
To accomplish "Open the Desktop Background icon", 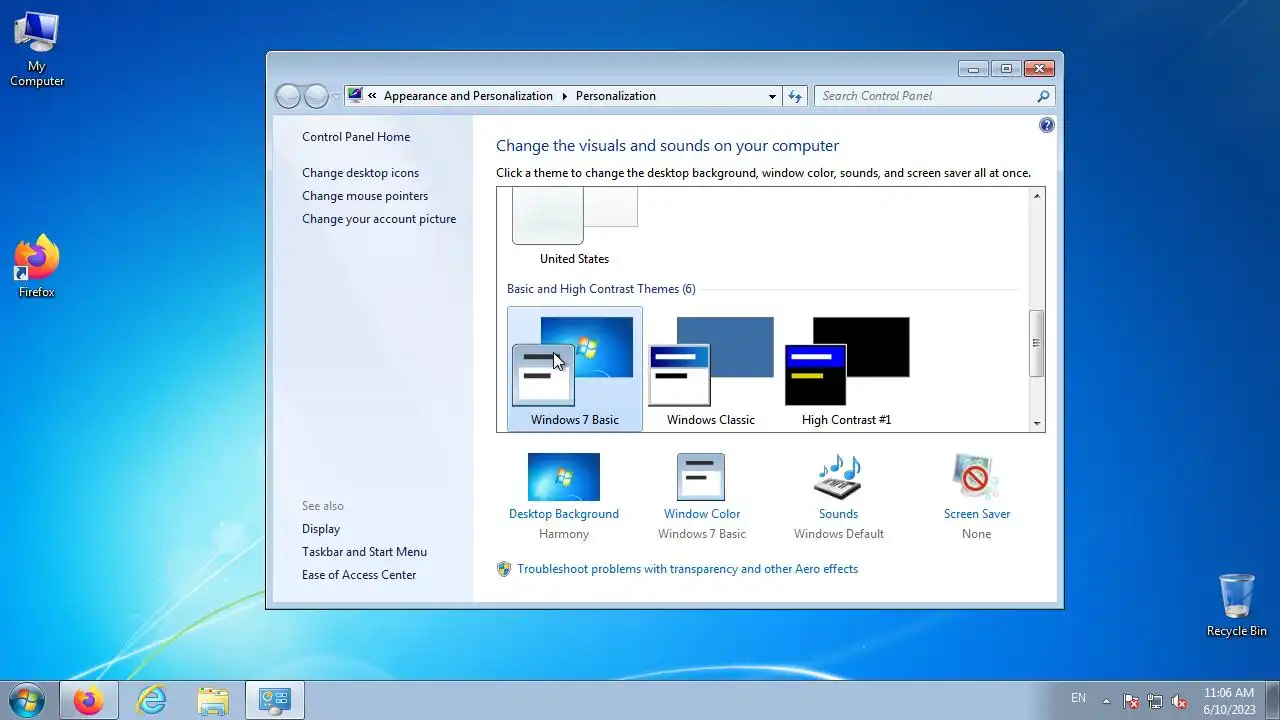I will [x=564, y=477].
